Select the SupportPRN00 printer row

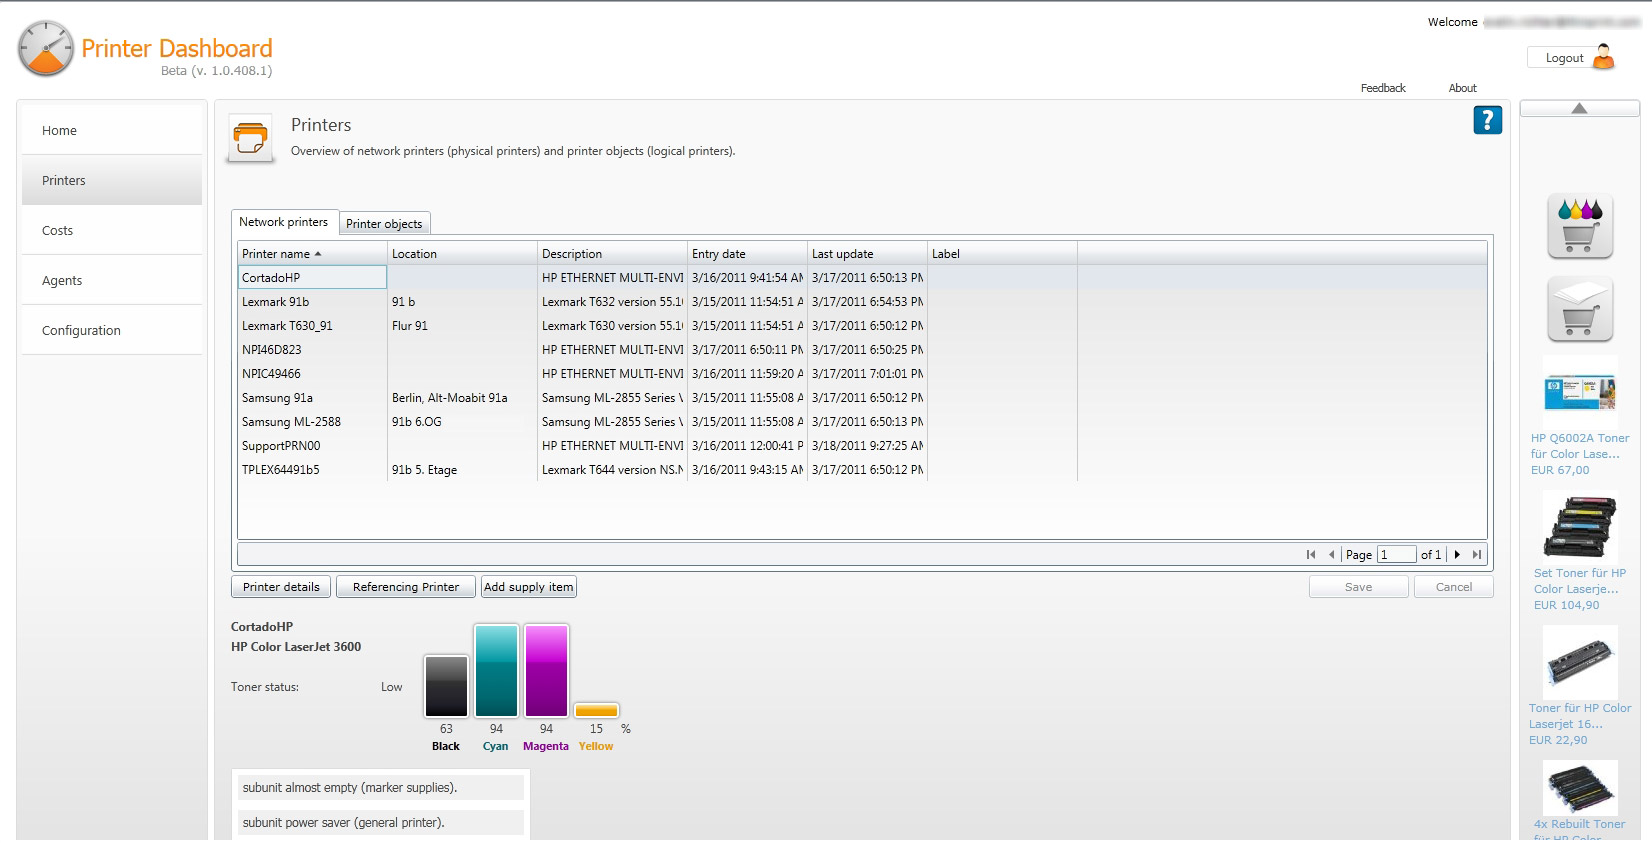(862, 446)
